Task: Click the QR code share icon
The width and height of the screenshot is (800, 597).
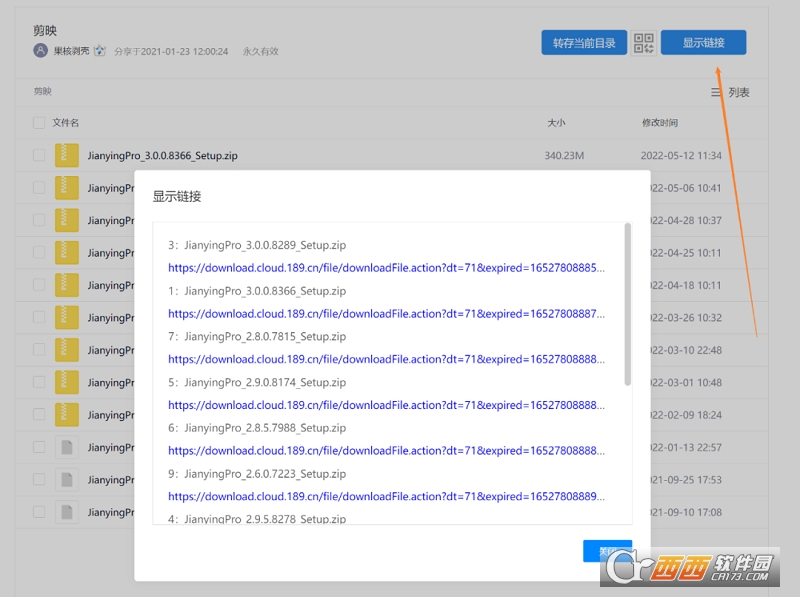Action: (x=641, y=42)
